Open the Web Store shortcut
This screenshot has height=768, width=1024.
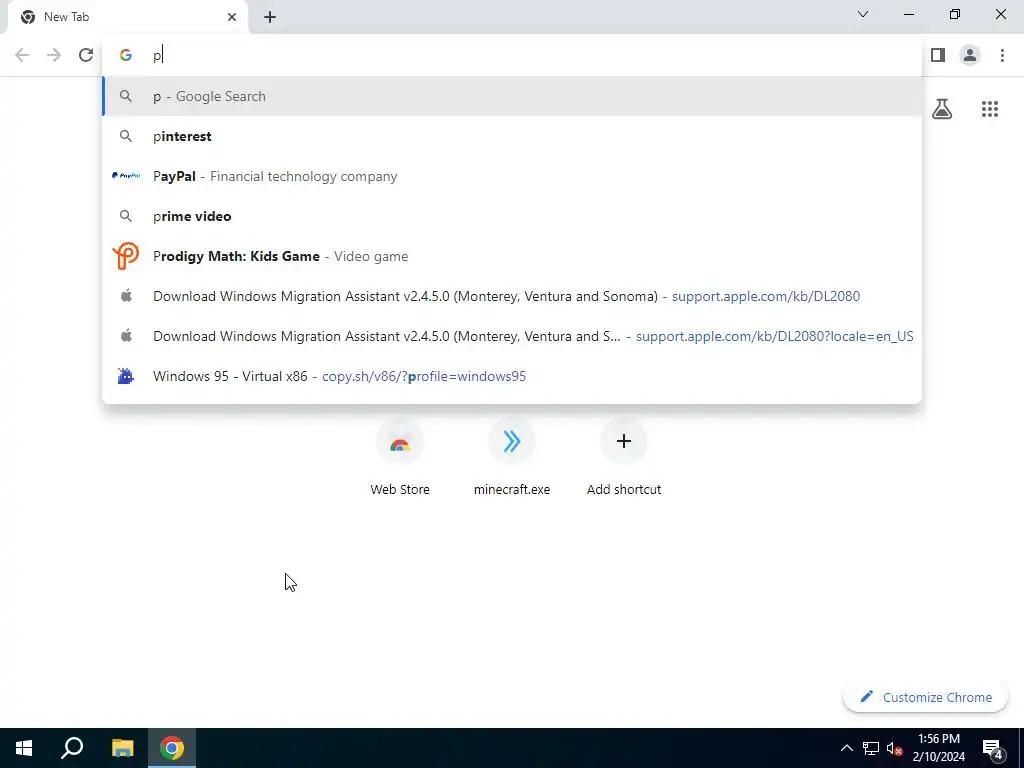point(400,458)
